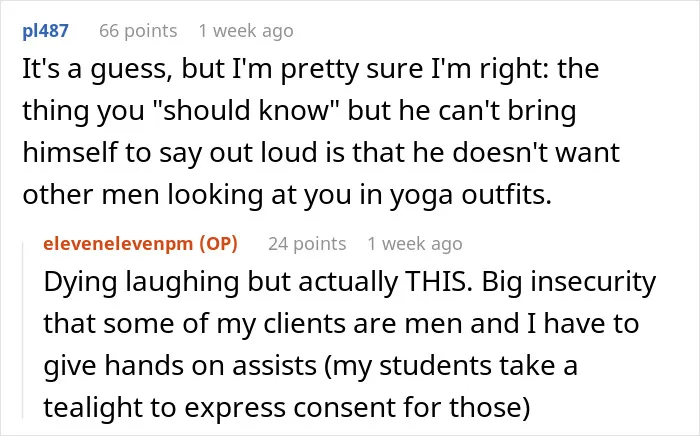Open the top comment's 1 week ago timestamp
Image resolution: width=700 pixels, height=436 pixels.
(246, 31)
